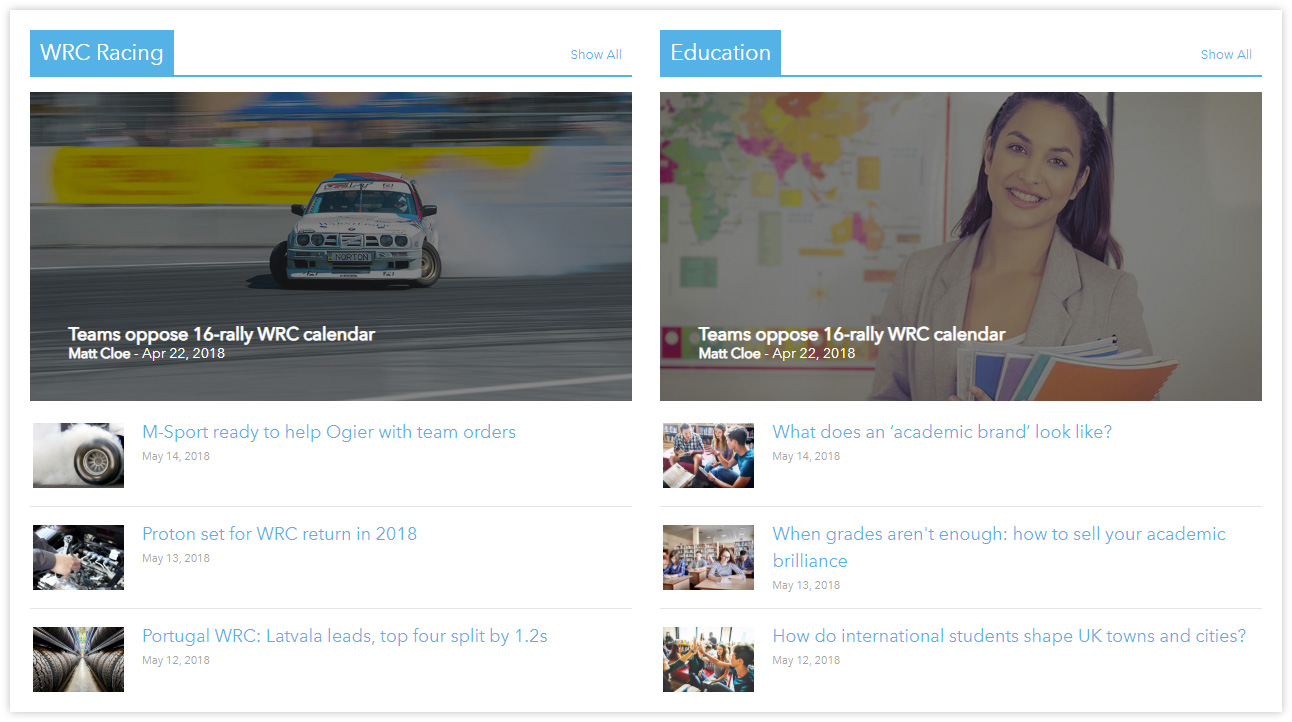This screenshot has width=1292, height=722.
Task: Open 'How do international students shape UK towns'
Action: click(1009, 636)
